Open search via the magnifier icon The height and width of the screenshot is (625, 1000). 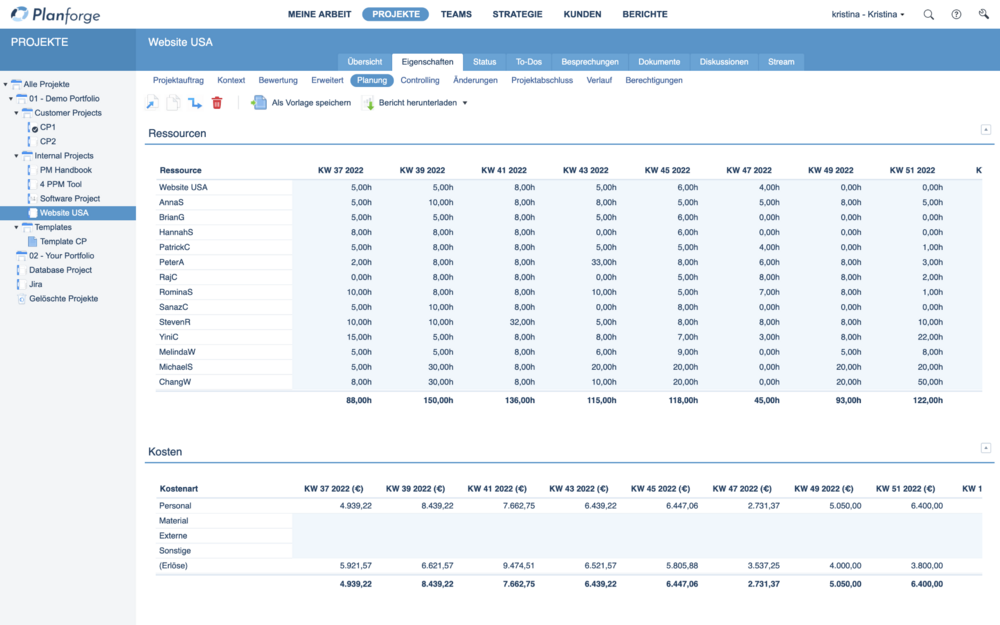[x=929, y=15]
